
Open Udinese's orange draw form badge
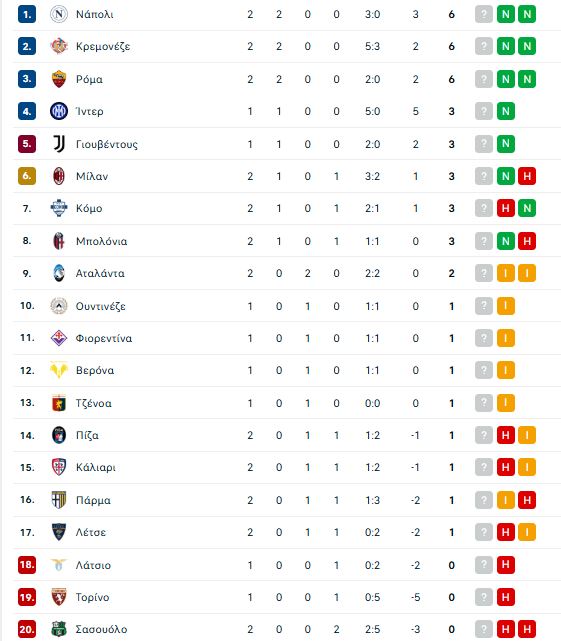click(x=506, y=306)
